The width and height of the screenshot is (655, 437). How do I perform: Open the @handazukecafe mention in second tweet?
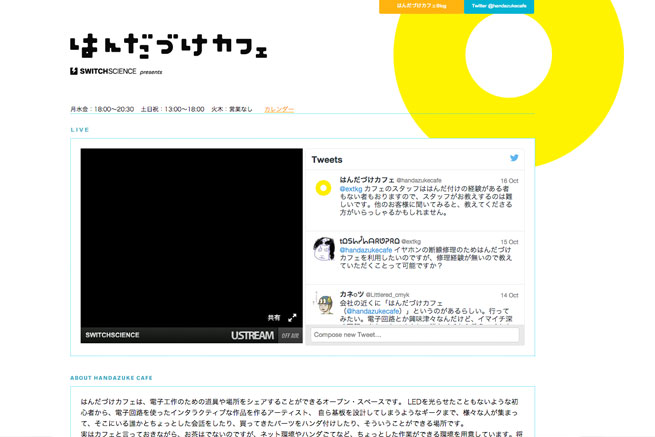coord(366,250)
